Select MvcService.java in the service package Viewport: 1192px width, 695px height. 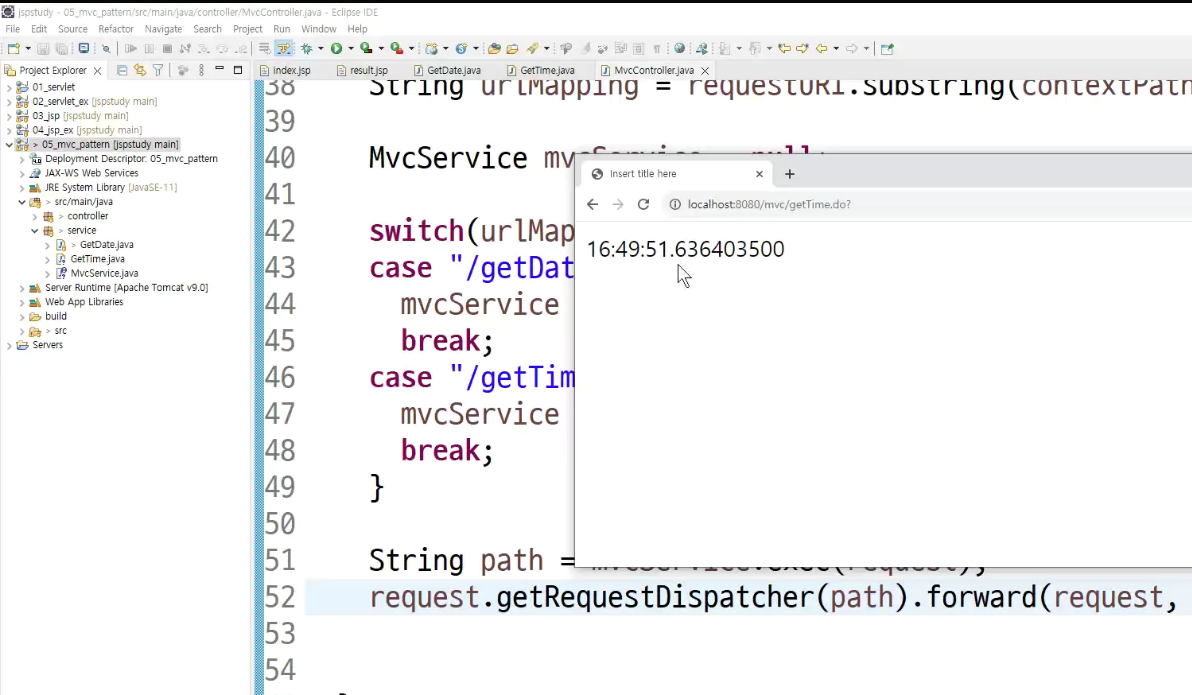click(104, 274)
